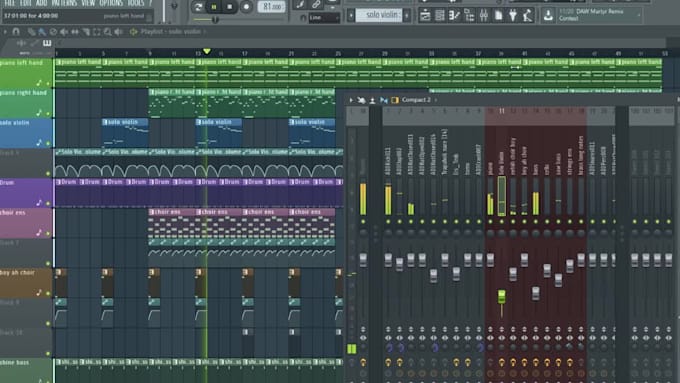
Task: Select next pattern with the right arrow
Action: tap(407, 16)
